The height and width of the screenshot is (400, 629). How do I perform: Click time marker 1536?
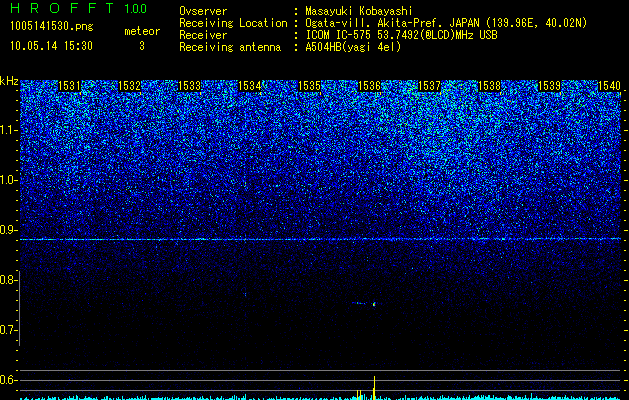[x=369, y=85]
